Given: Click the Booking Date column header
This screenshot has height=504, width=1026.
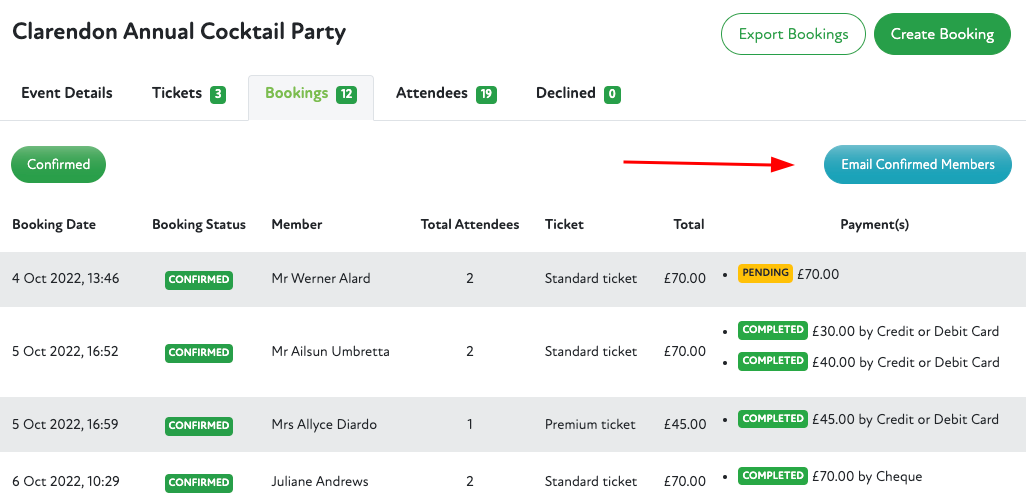Looking at the screenshot, I should (54, 225).
